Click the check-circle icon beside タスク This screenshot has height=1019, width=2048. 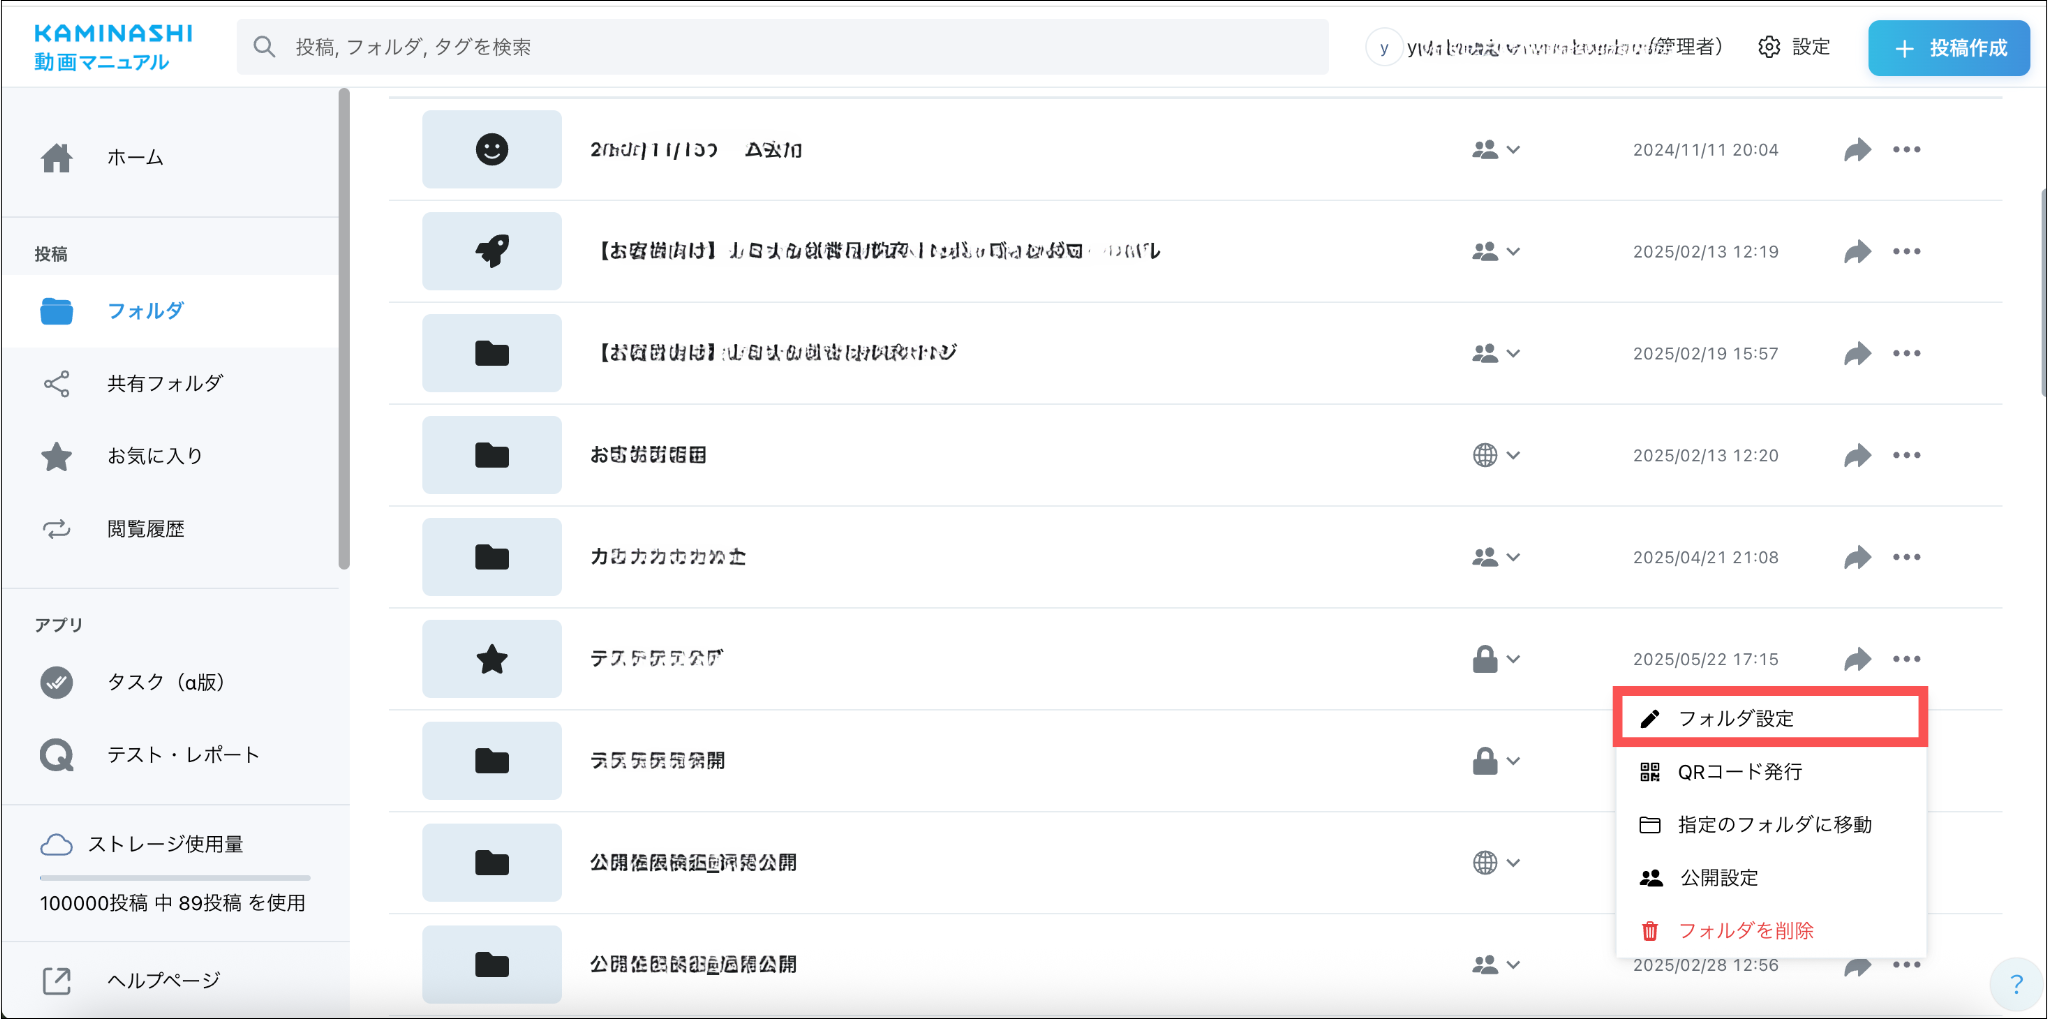tap(57, 682)
